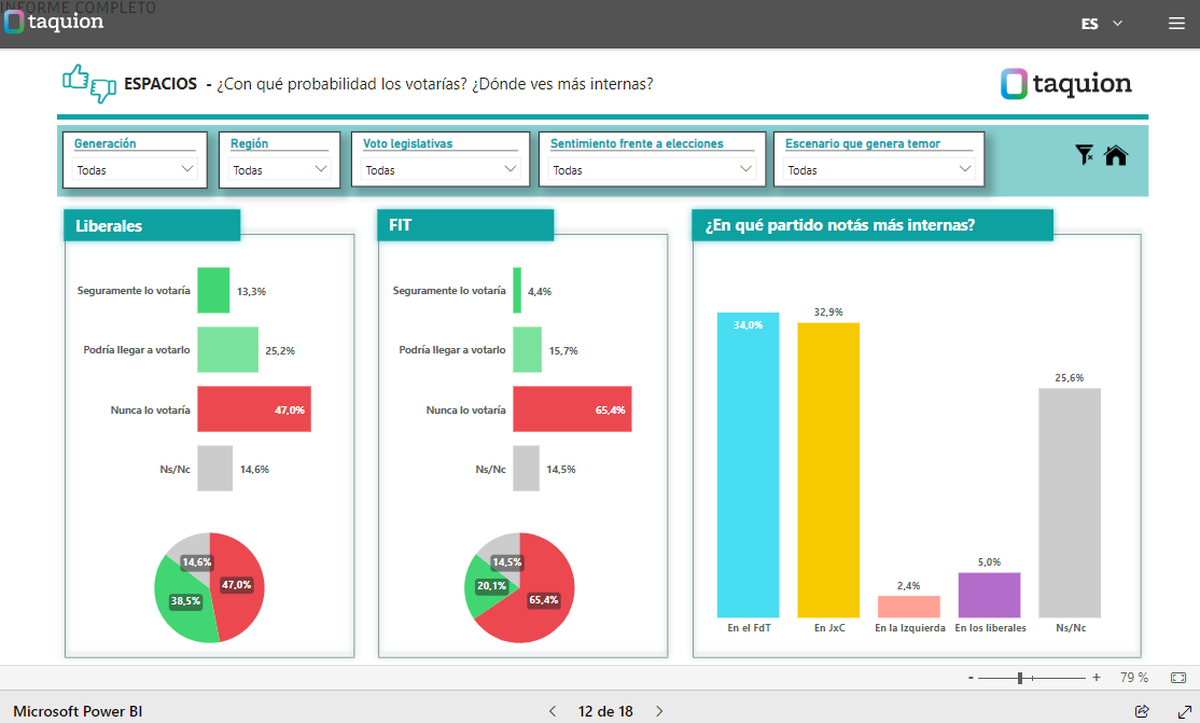Click the thumbs up/down Espacios icon
This screenshot has width=1200, height=723.
tap(89, 84)
